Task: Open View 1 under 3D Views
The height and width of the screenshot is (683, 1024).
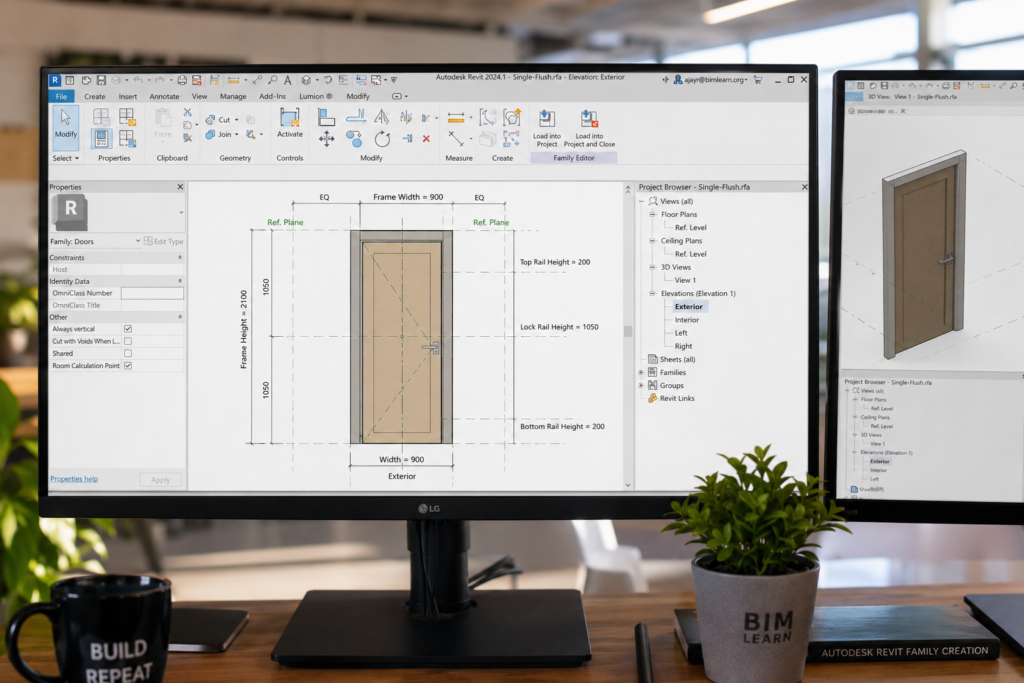Action: coord(685,280)
